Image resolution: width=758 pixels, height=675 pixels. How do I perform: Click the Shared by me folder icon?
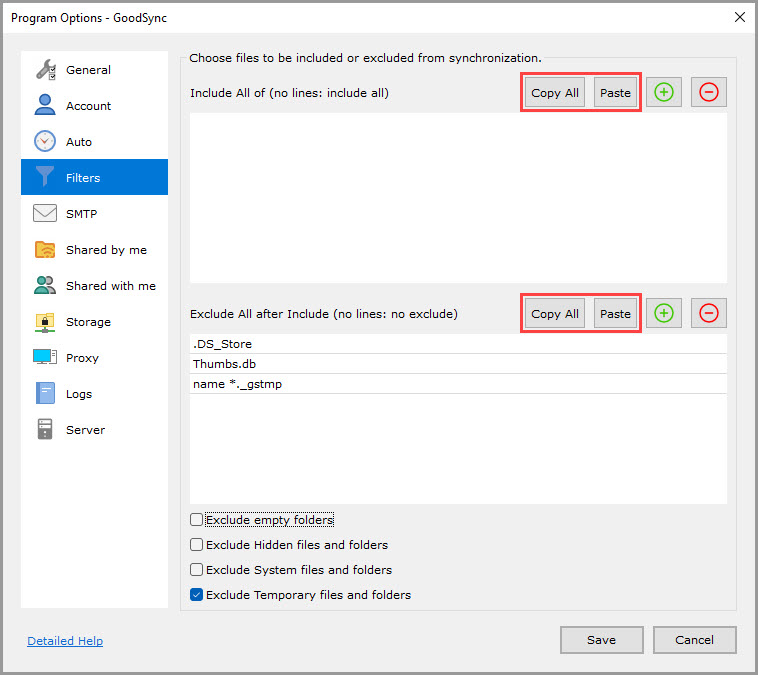point(45,249)
